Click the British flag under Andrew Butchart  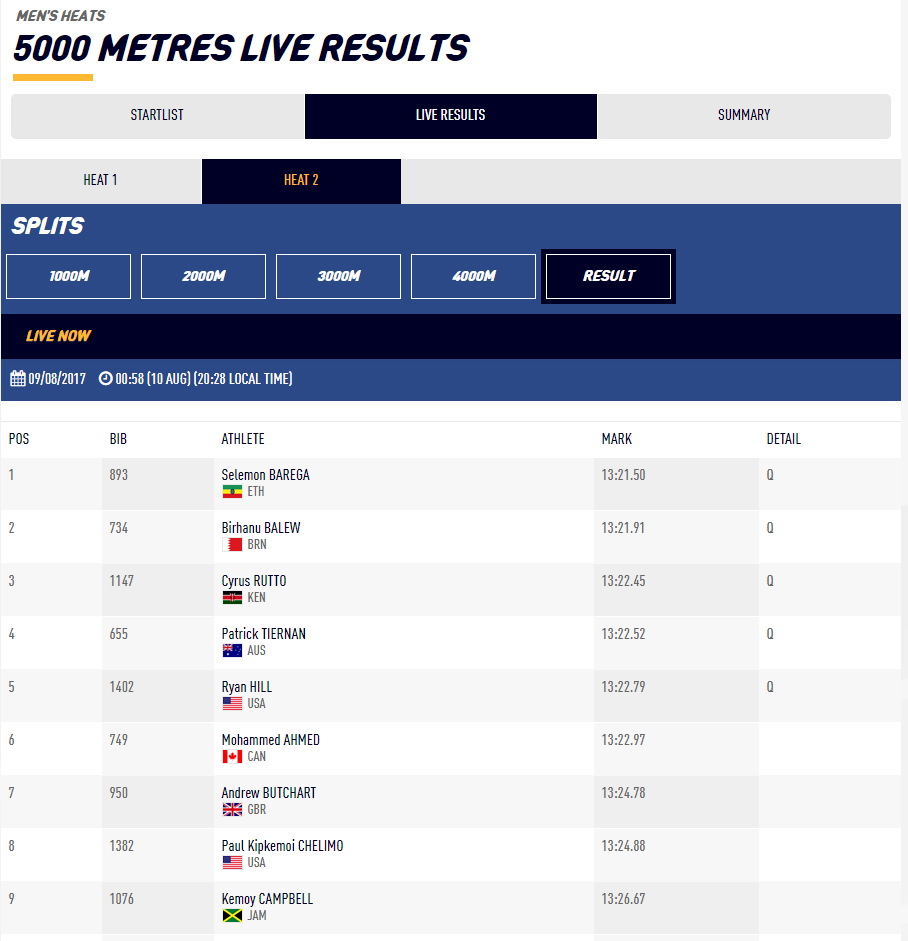click(x=232, y=810)
